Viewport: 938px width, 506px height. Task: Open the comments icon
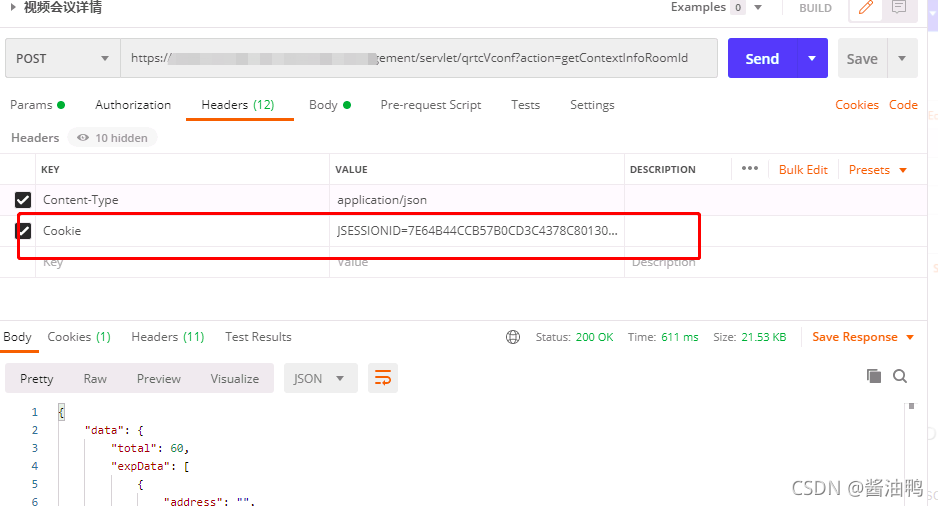899,8
